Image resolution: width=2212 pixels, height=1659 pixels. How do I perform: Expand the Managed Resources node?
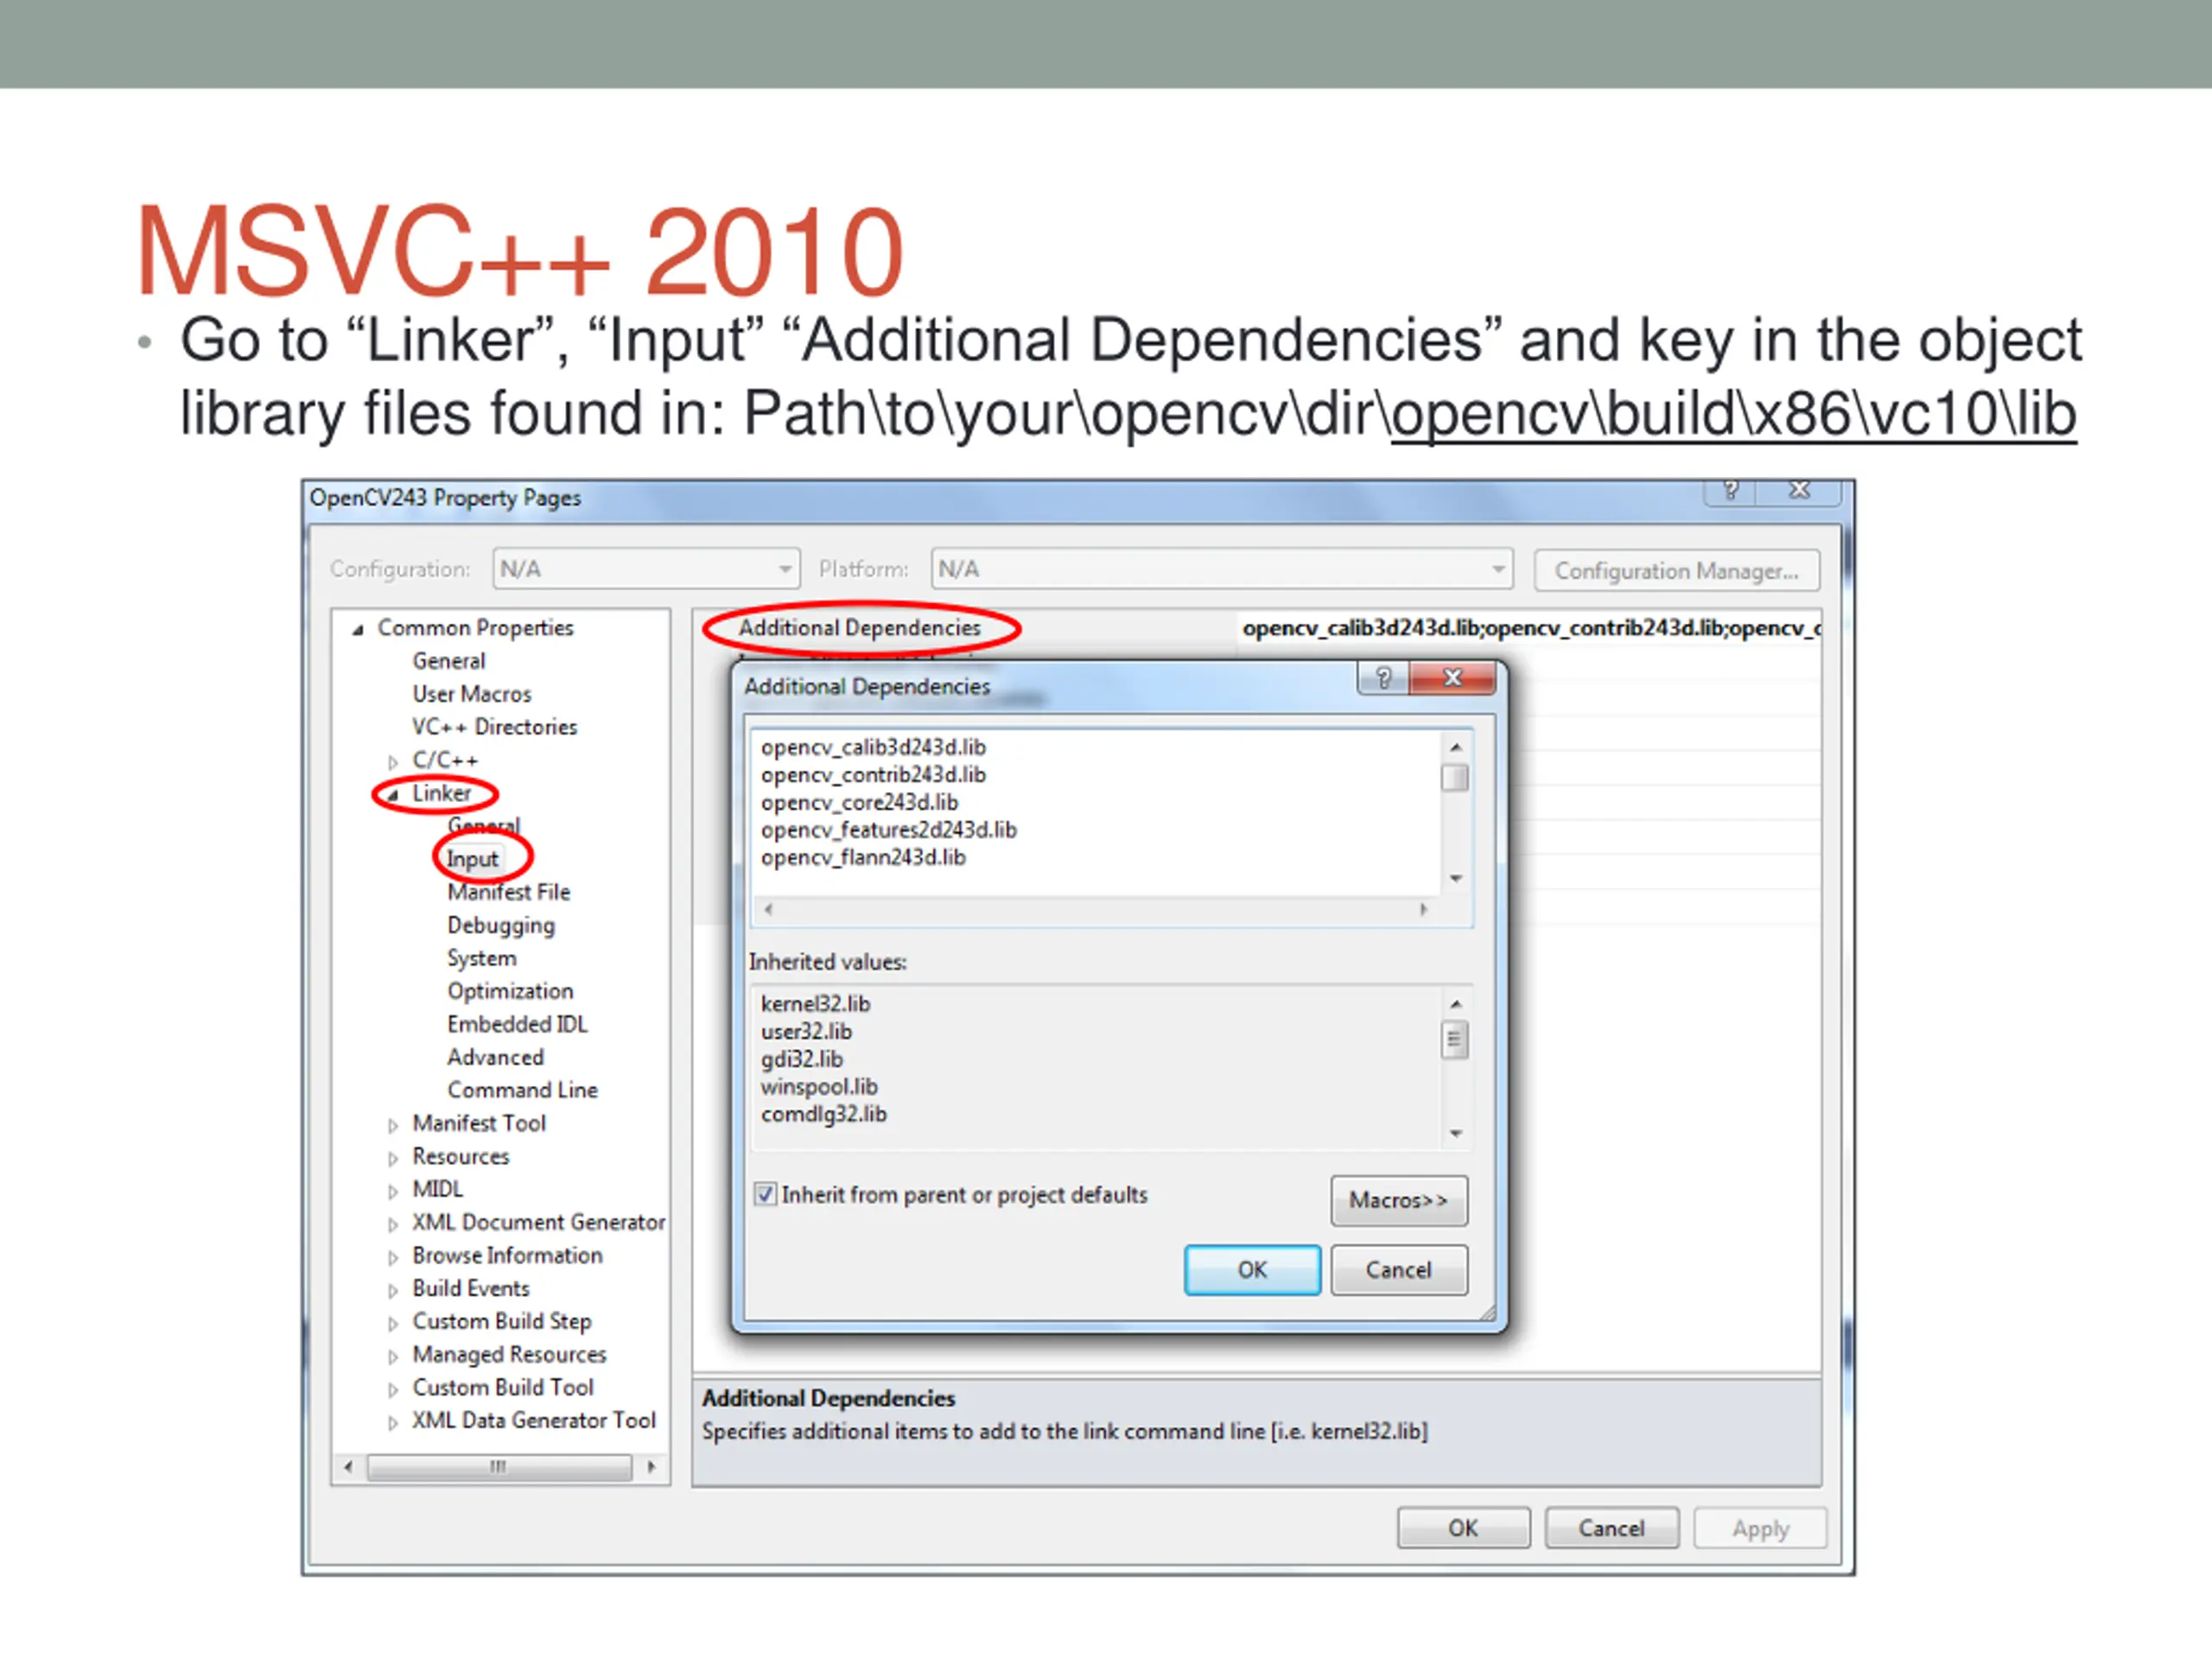tap(393, 1356)
